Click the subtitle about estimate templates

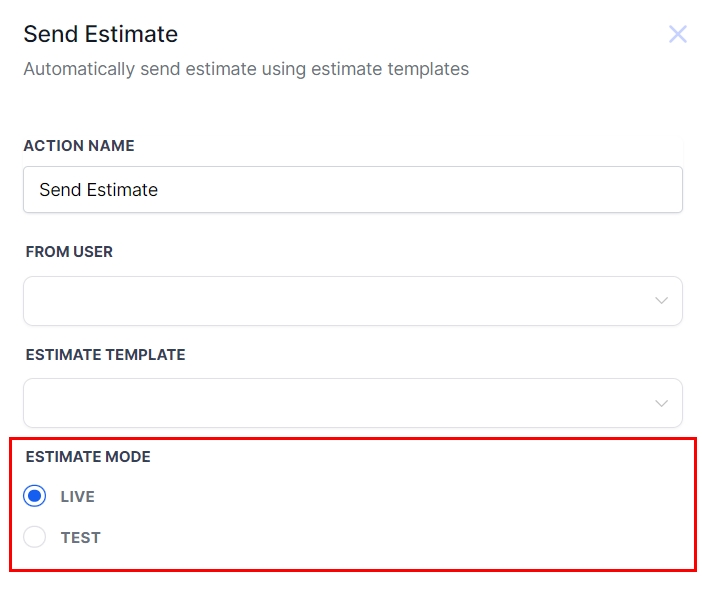pyautogui.click(x=246, y=69)
